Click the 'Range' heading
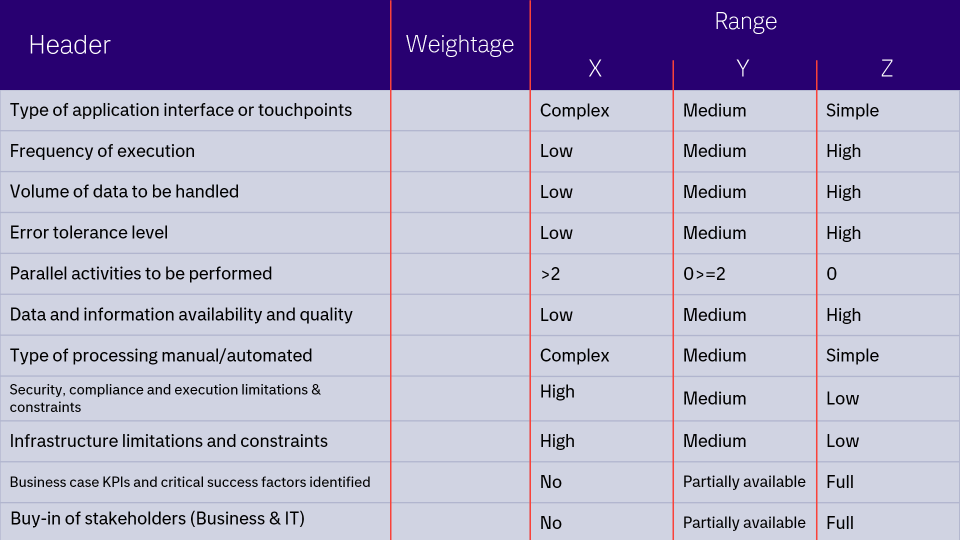Screen dimensions: 960x540 745,22
